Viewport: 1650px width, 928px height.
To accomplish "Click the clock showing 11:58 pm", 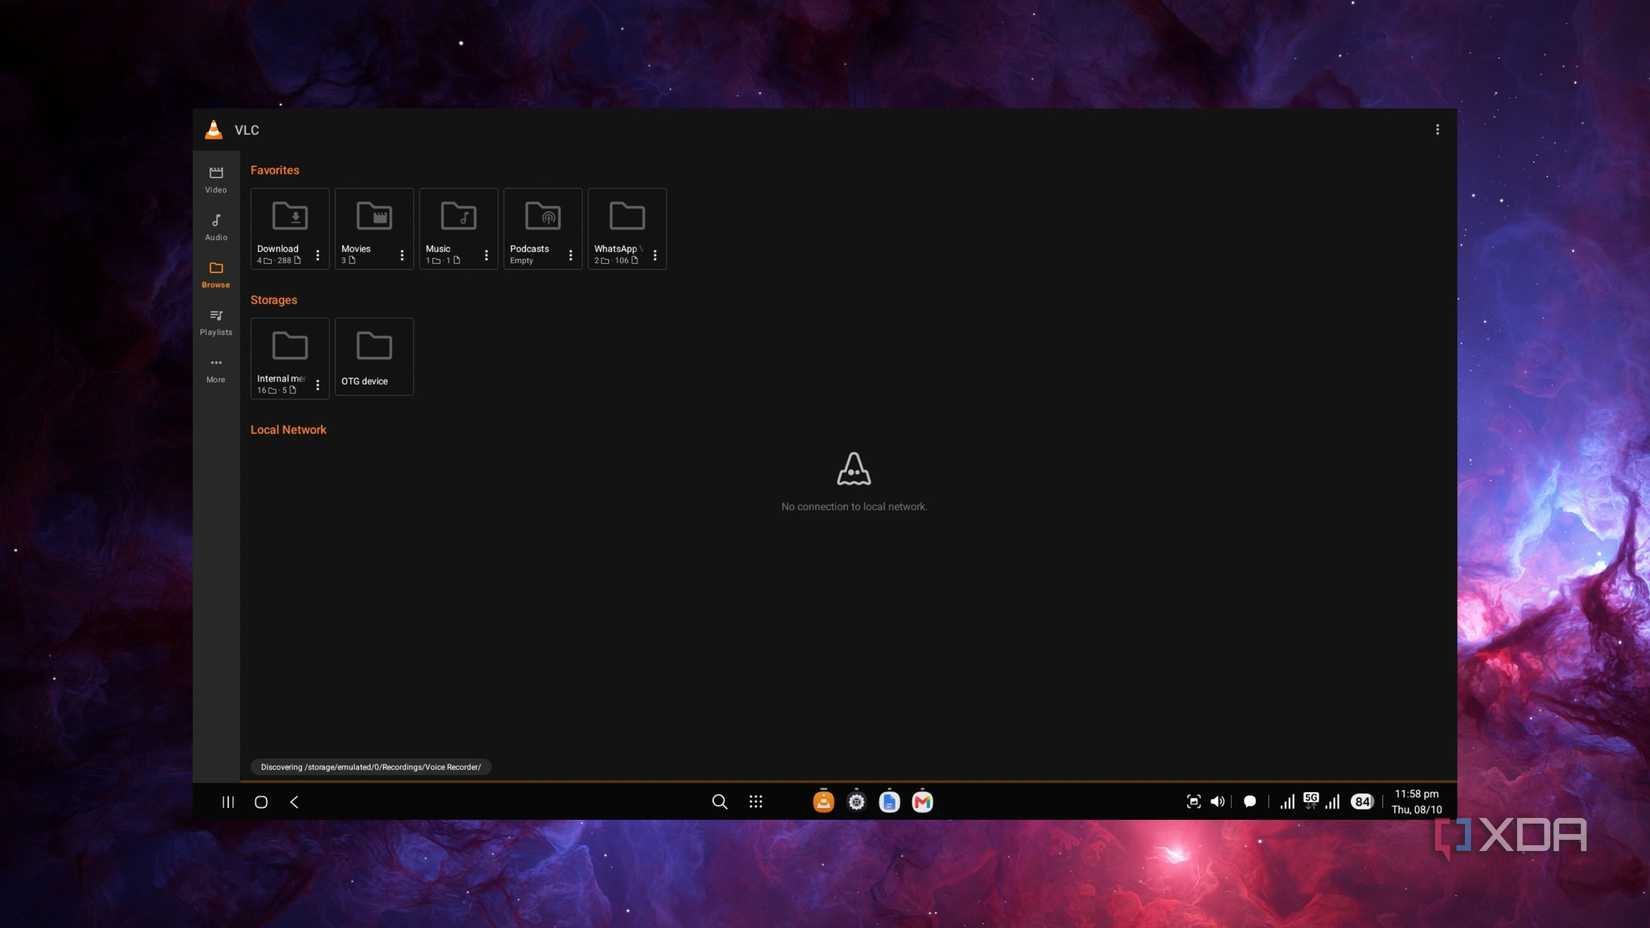I will (x=1417, y=794).
